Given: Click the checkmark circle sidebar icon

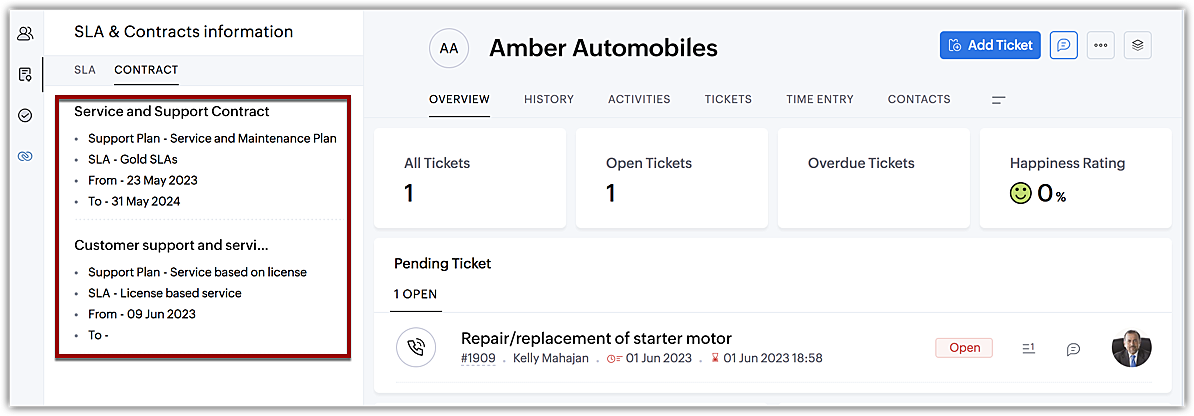Looking at the screenshot, I should pos(25,115).
